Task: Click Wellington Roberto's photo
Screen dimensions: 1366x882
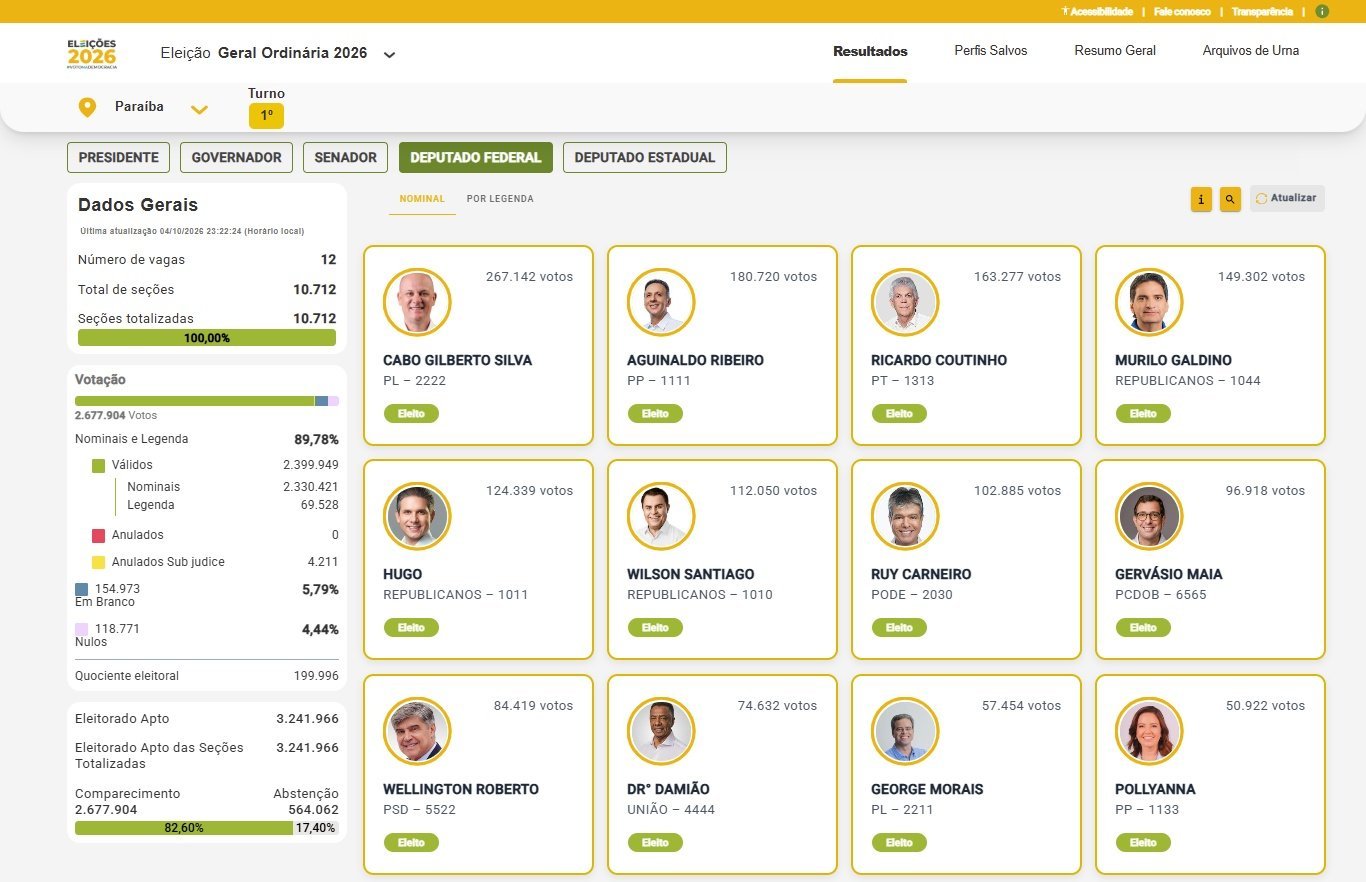Action: (x=417, y=731)
